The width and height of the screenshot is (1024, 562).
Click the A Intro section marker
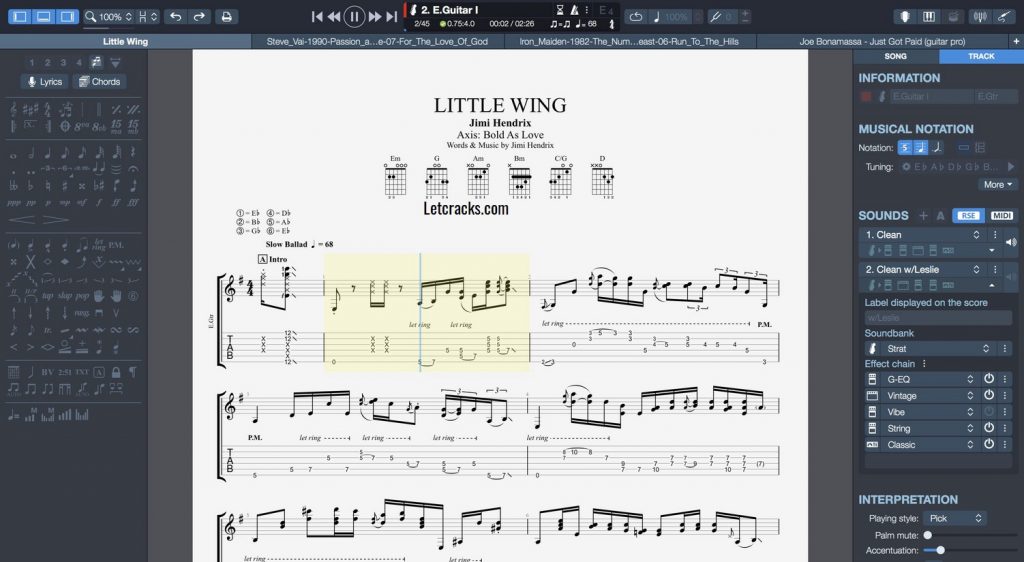click(273, 259)
